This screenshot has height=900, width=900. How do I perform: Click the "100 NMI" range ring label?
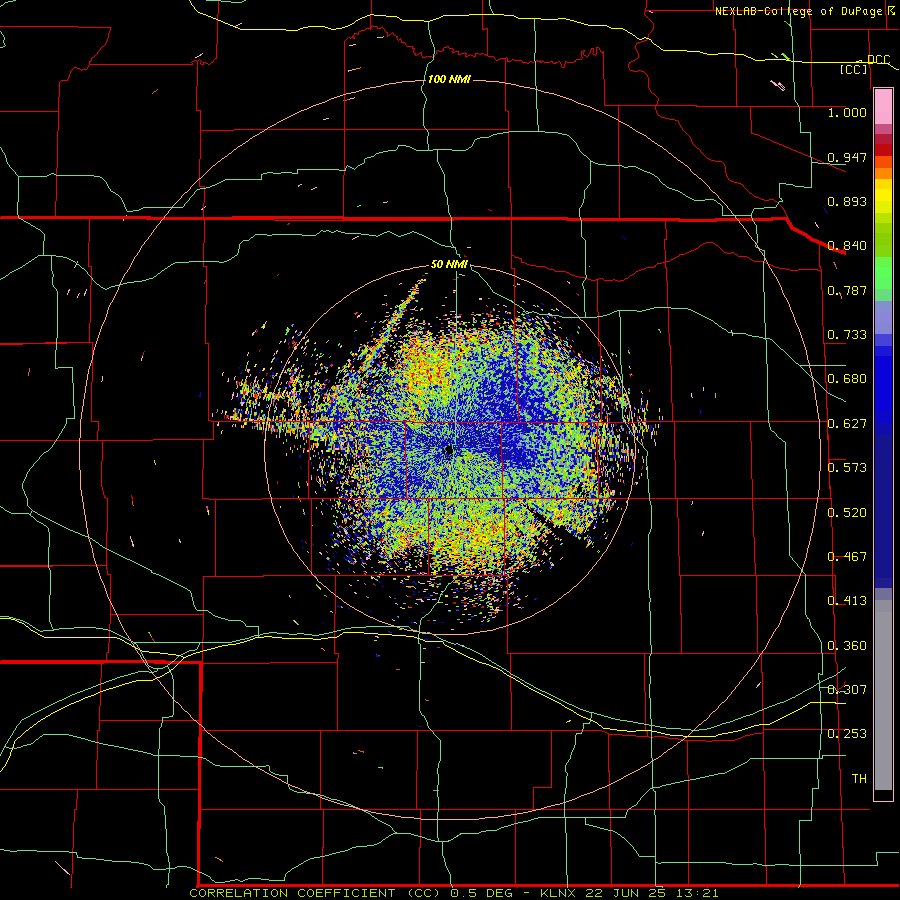(x=449, y=79)
